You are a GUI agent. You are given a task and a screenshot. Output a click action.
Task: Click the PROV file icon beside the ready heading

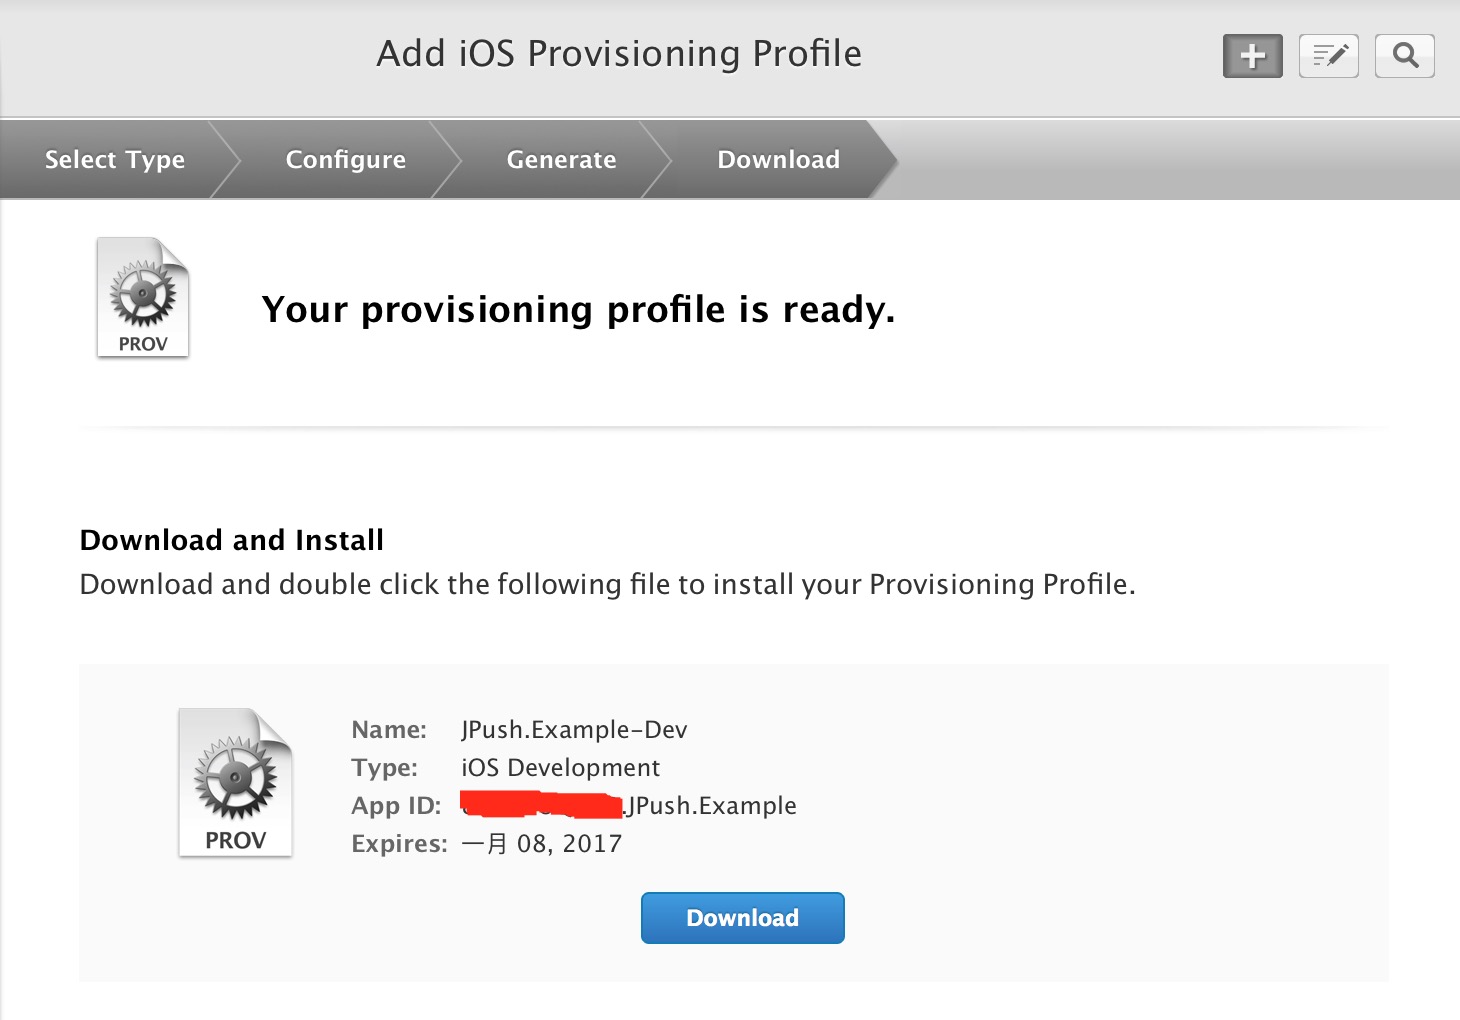coord(143,297)
